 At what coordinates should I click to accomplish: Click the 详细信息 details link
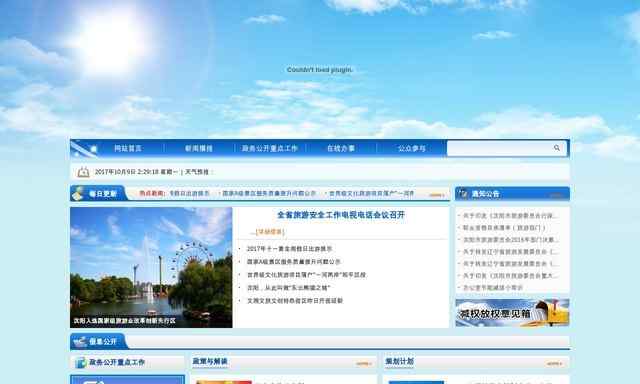[x=270, y=232]
